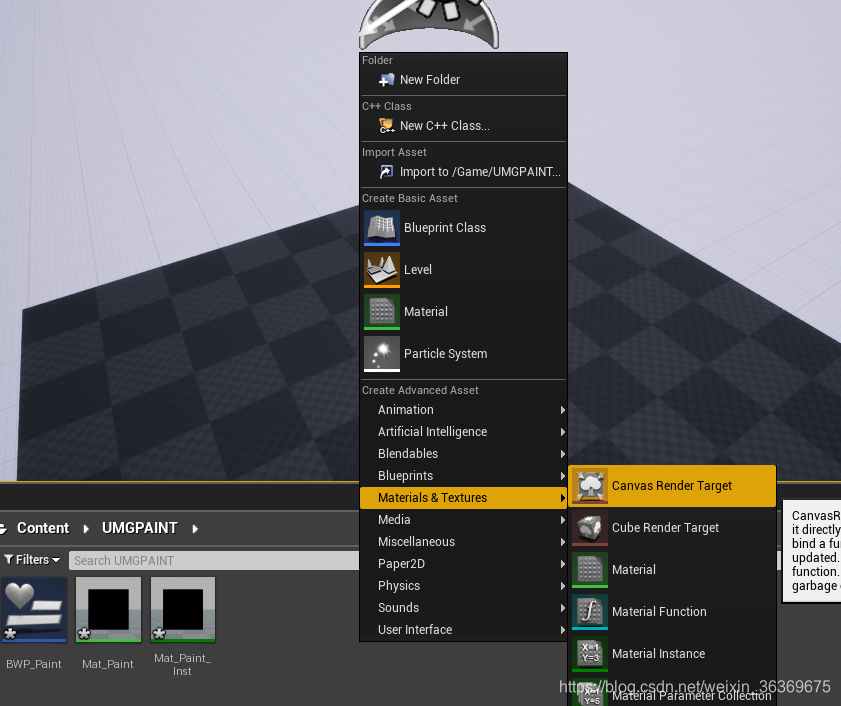This screenshot has width=841, height=706.
Task: Expand the Blueprints submenu
Action: [463, 476]
